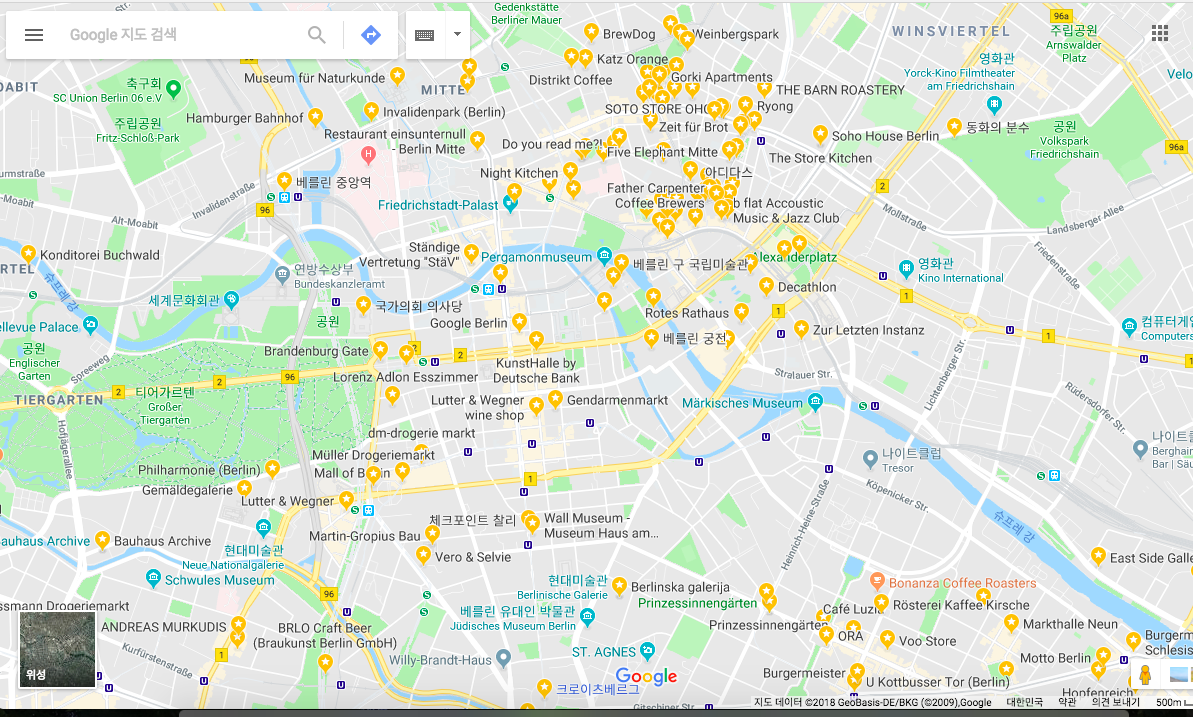Select the Friedrichstadt-Palast teal marker

point(510,203)
